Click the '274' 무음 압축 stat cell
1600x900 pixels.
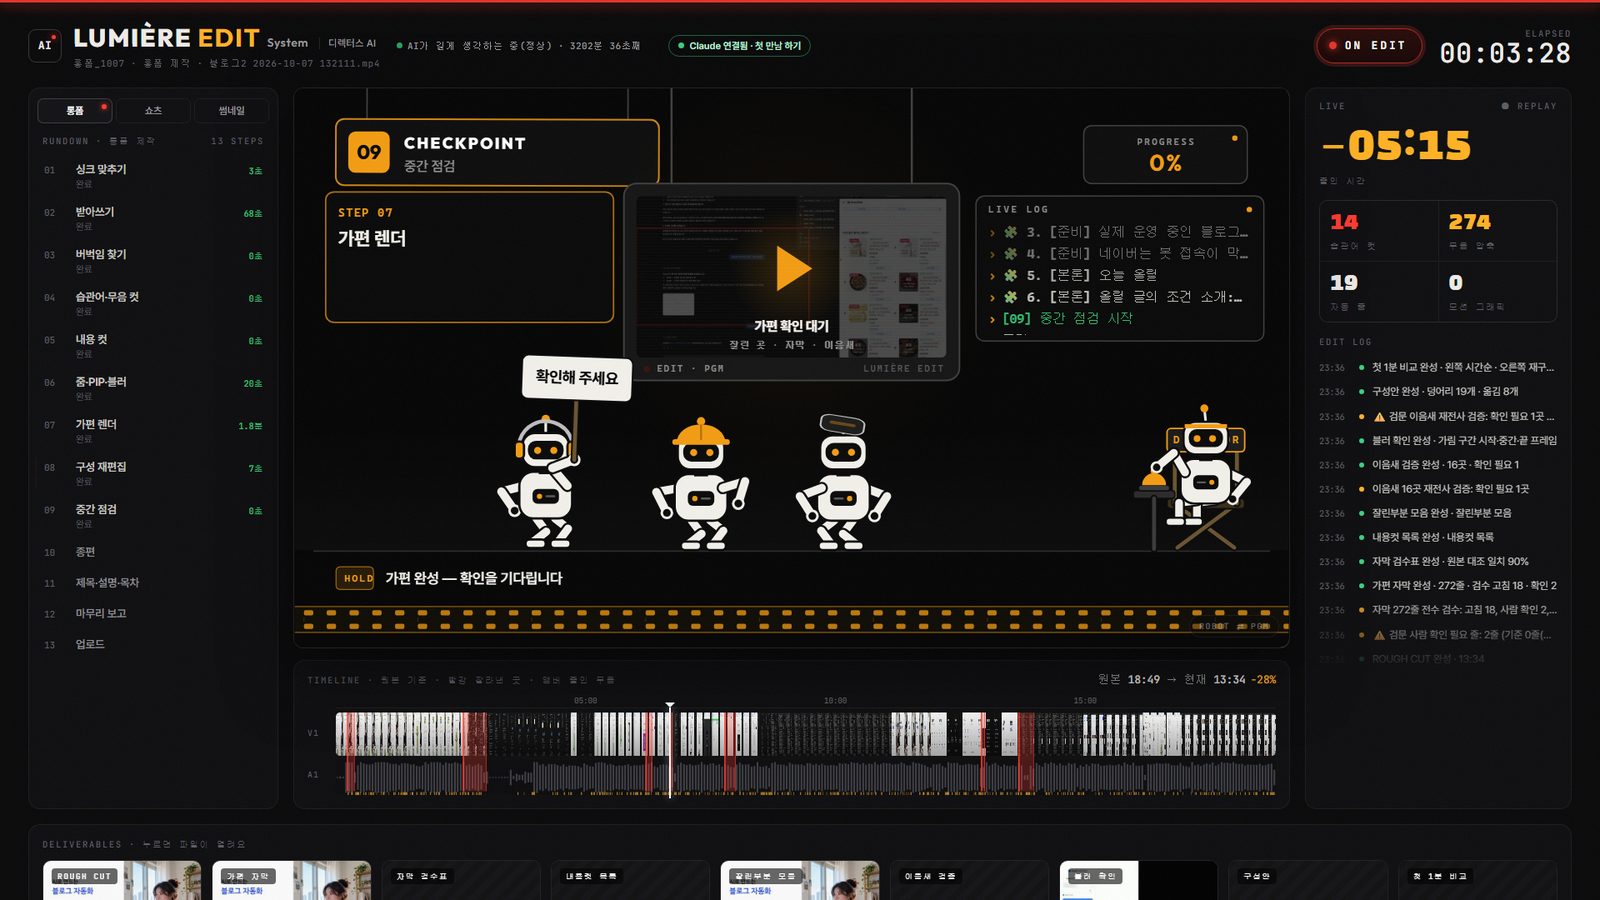(1497, 231)
